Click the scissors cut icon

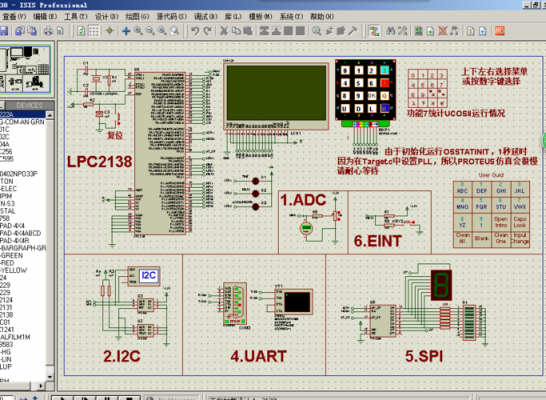(x=224, y=31)
